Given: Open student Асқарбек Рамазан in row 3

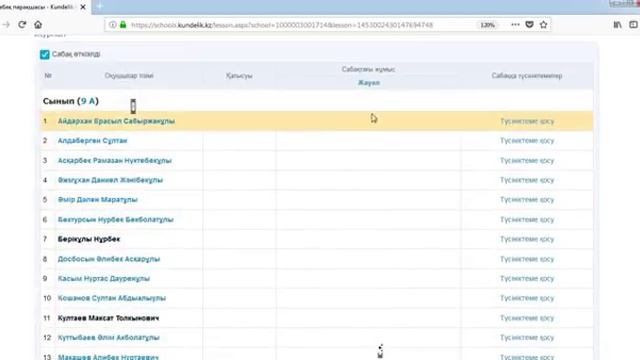Looking at the screenshot, I should click(x=115, y=160).
